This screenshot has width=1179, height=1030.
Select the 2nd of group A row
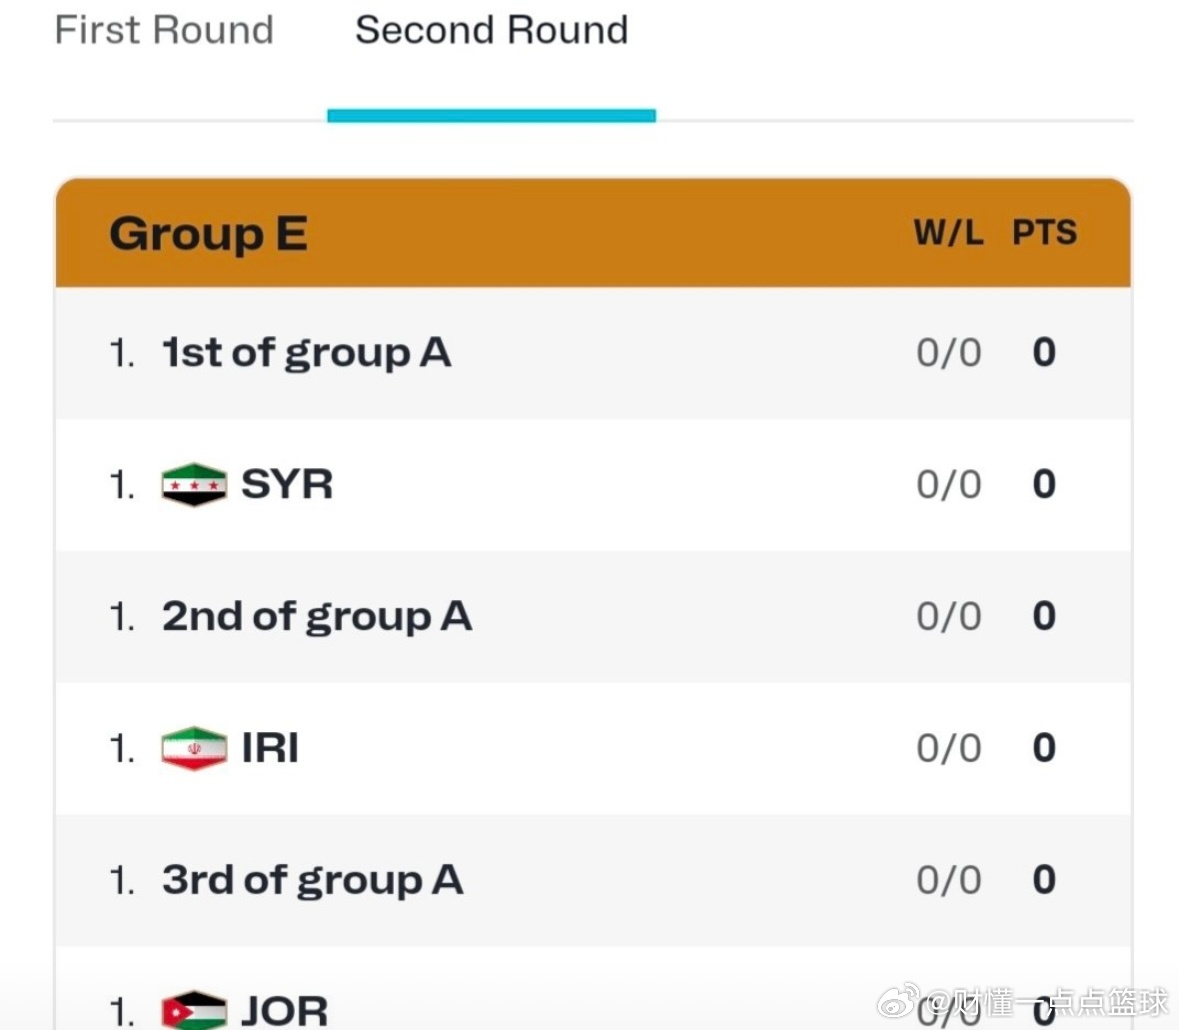tap(593, 616)
